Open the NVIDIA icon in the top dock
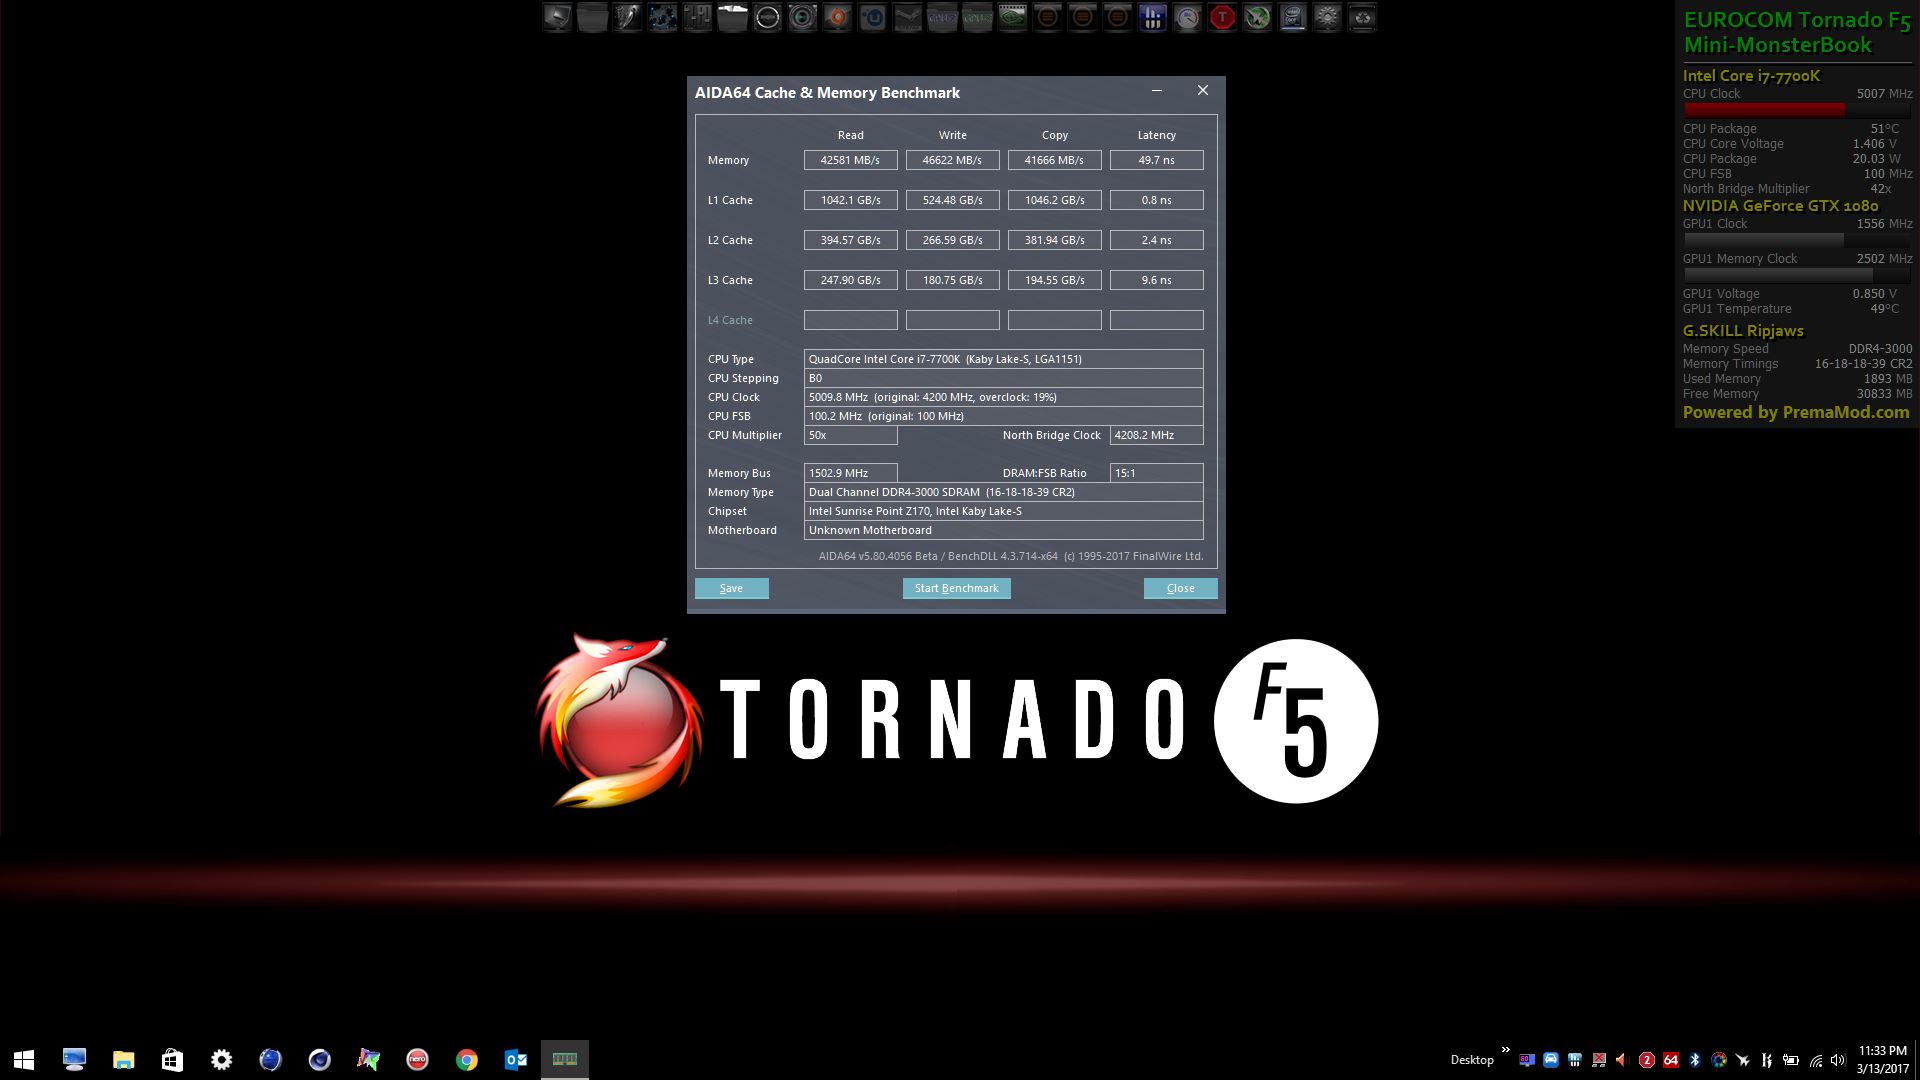 [1012, 17]
